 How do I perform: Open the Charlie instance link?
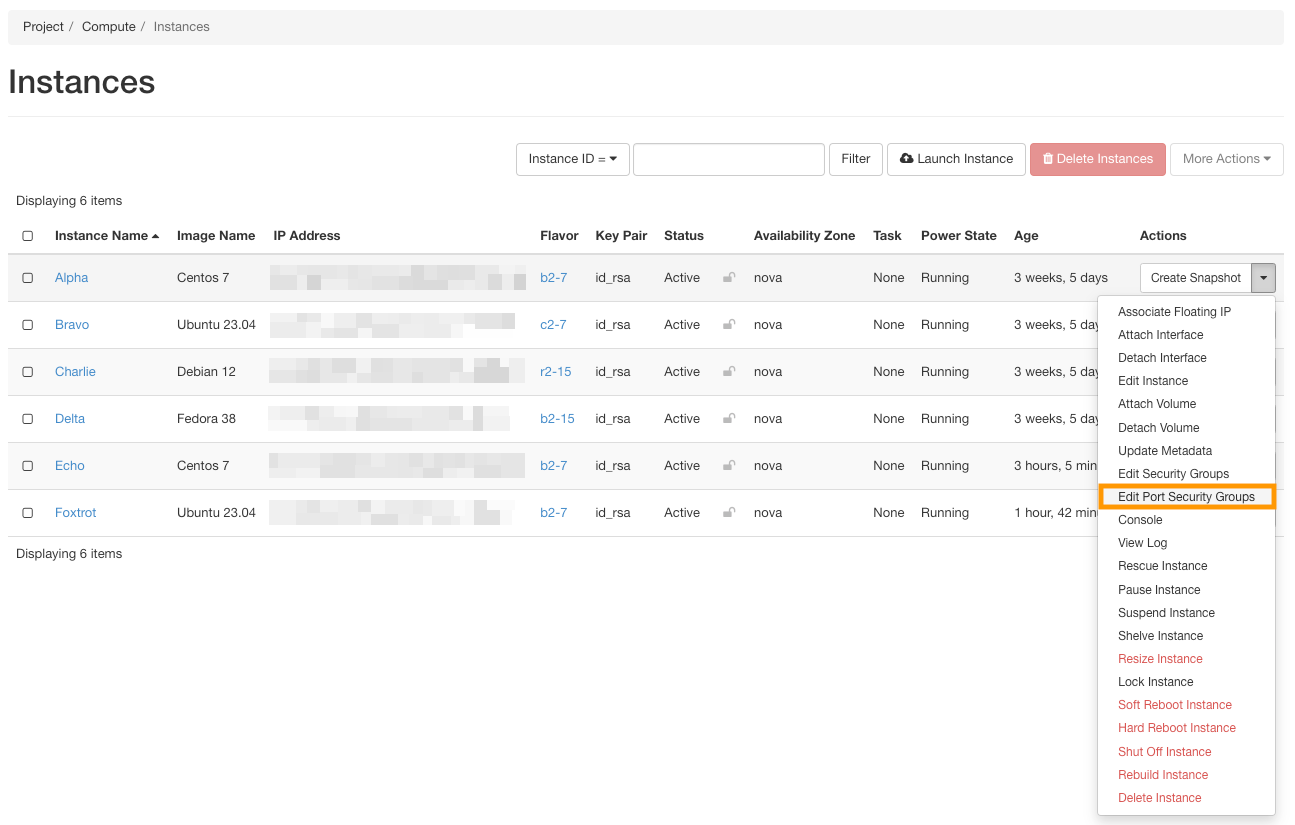click(75, 372)
